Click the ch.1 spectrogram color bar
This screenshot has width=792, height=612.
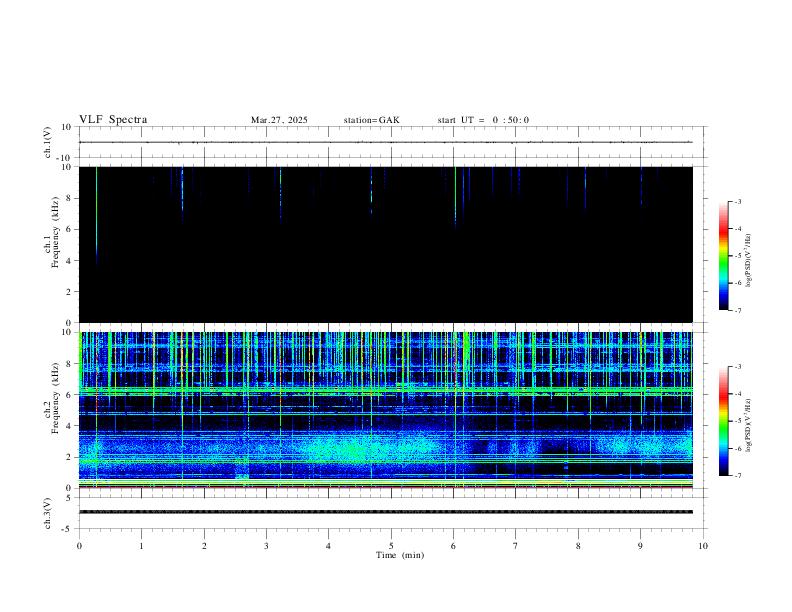tap(723, 256)
